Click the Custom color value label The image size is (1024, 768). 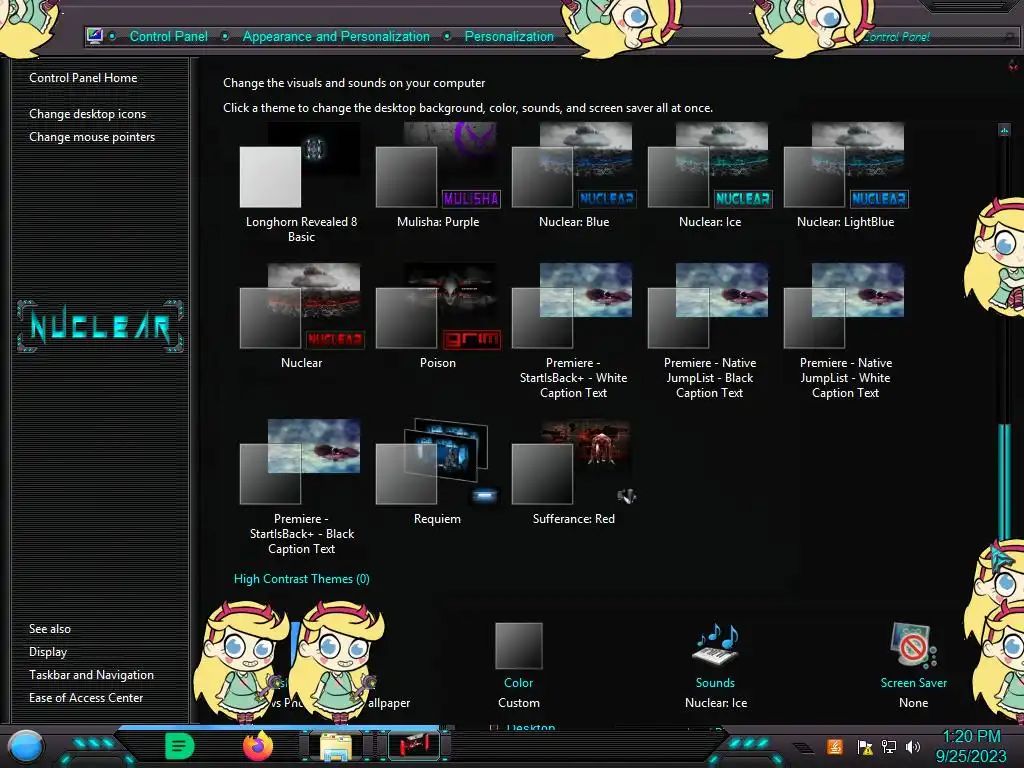(519, 703)
